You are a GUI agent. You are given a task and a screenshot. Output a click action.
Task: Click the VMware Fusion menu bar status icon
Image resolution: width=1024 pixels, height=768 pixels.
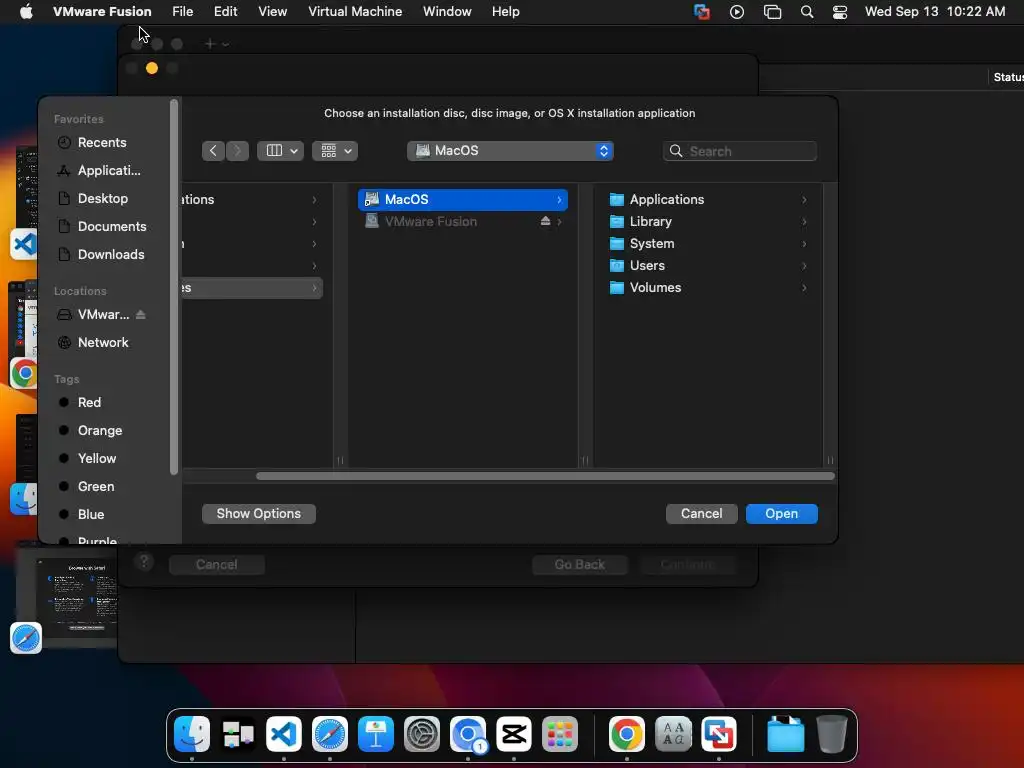(x=702, y=12)
